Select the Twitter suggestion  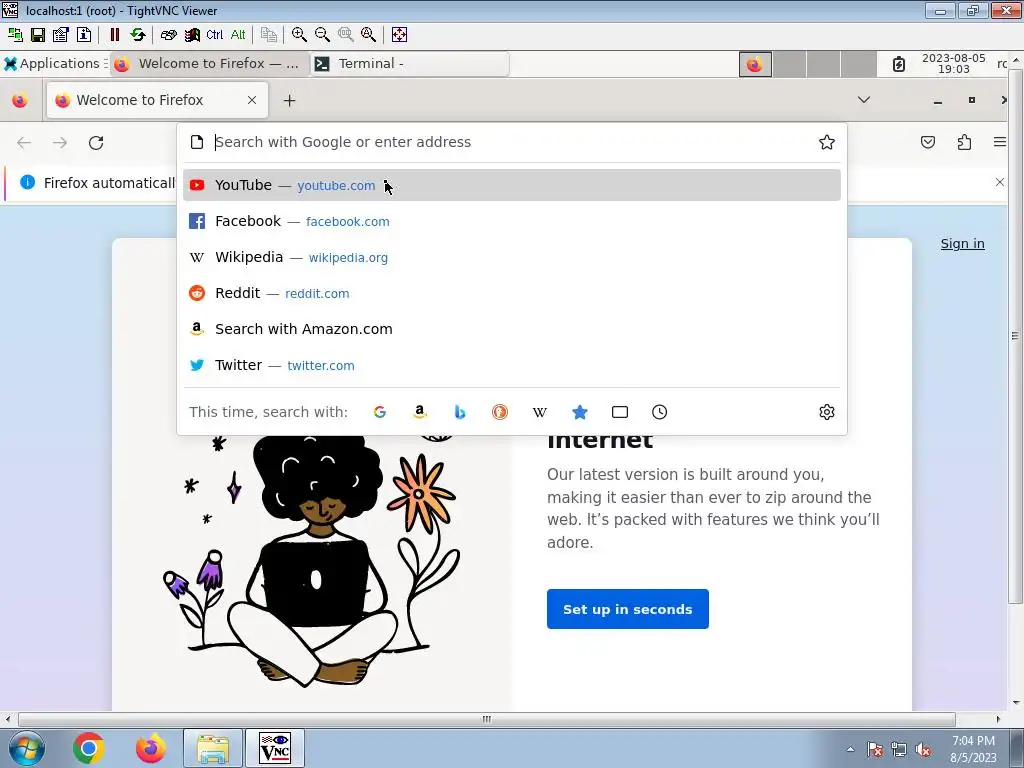click(512, 365)
